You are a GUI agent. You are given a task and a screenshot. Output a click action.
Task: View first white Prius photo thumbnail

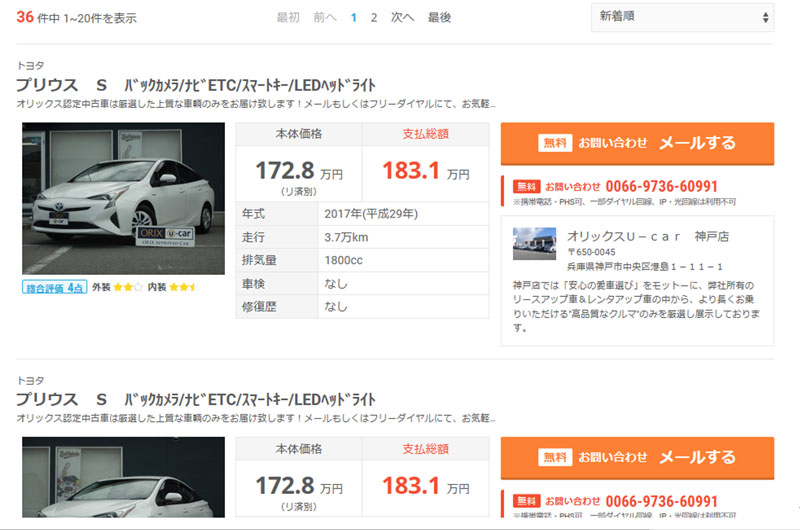point(123,198)
